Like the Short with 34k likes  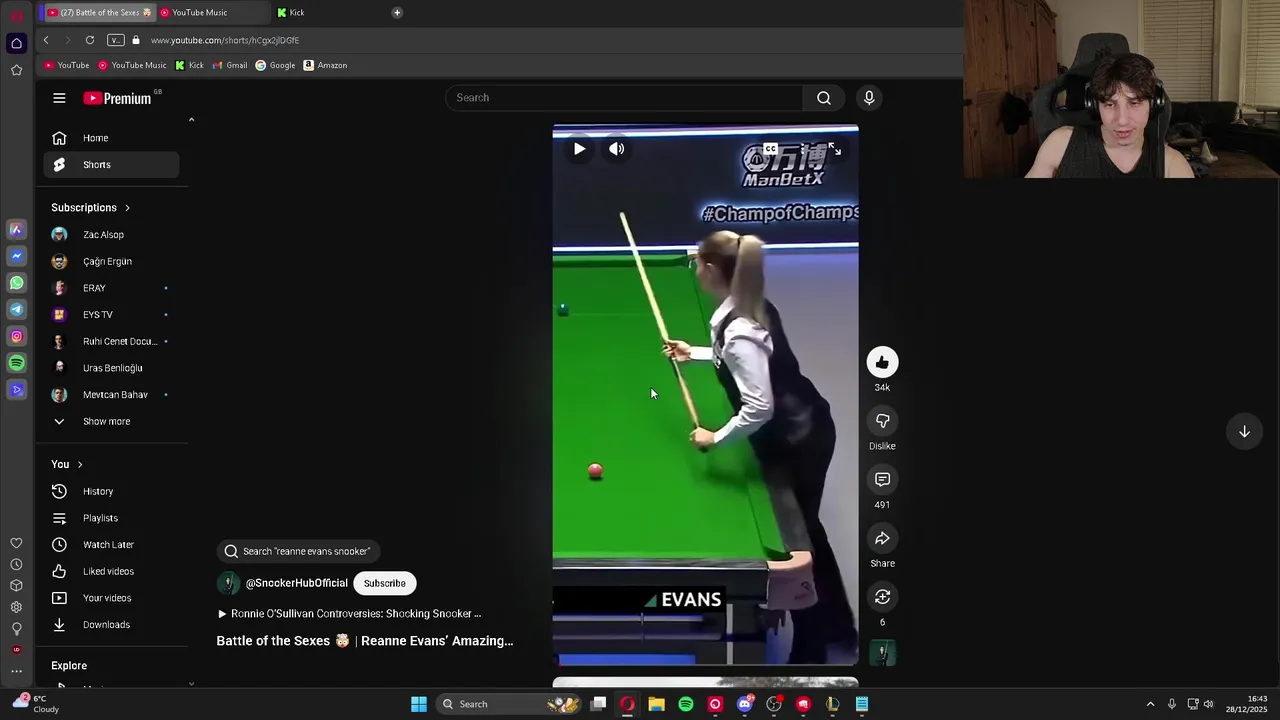(882, 362)
